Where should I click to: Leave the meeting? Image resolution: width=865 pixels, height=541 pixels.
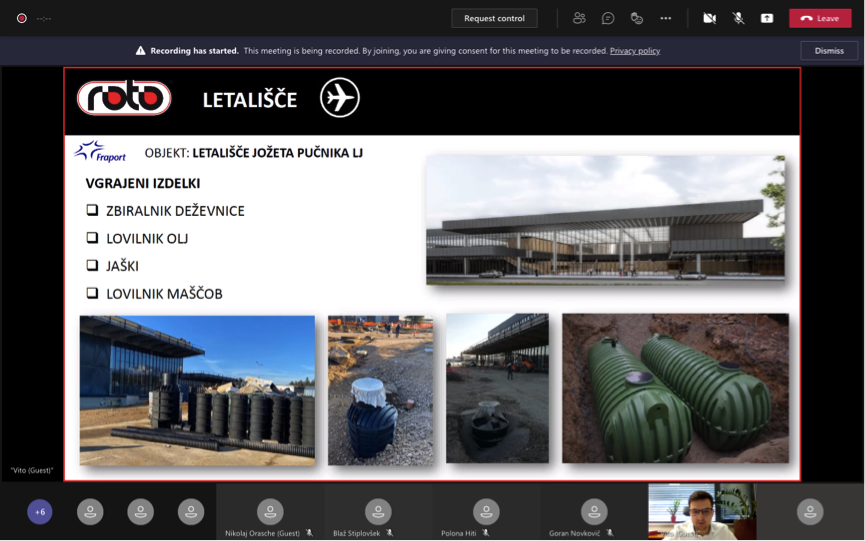click(820, 18)
